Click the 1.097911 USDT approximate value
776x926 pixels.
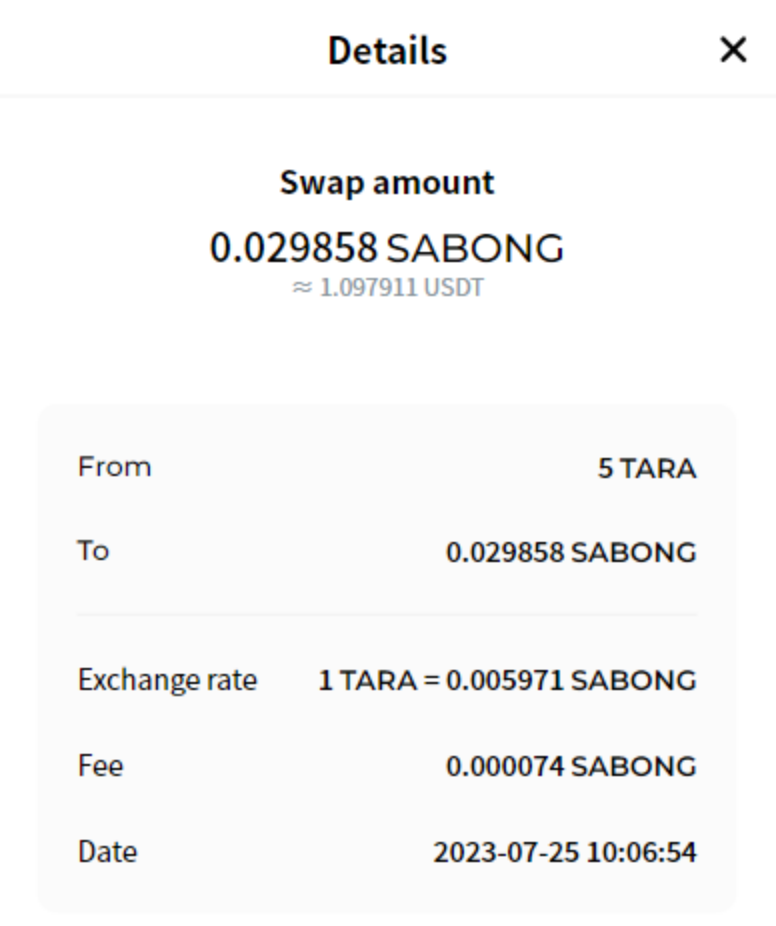pos(400,288)
